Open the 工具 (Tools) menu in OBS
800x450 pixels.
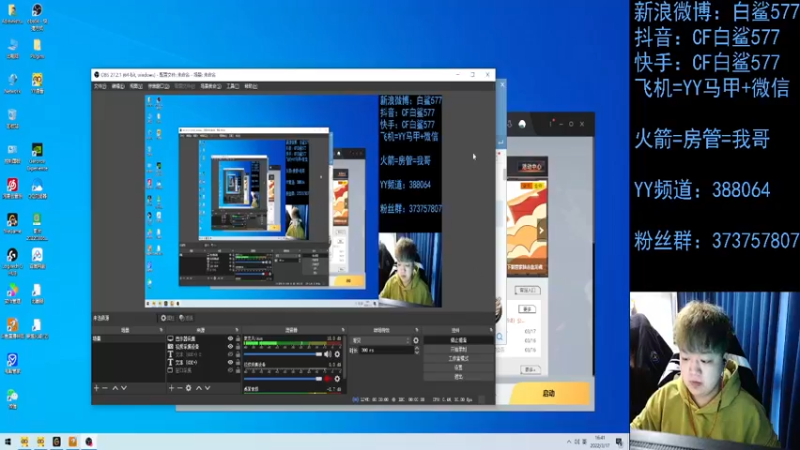click(233, 86)
